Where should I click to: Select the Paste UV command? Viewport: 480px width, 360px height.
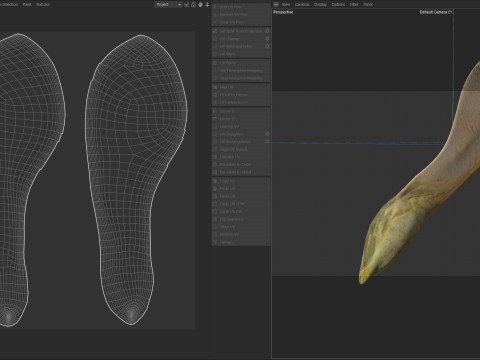click(x=241, y=189)
